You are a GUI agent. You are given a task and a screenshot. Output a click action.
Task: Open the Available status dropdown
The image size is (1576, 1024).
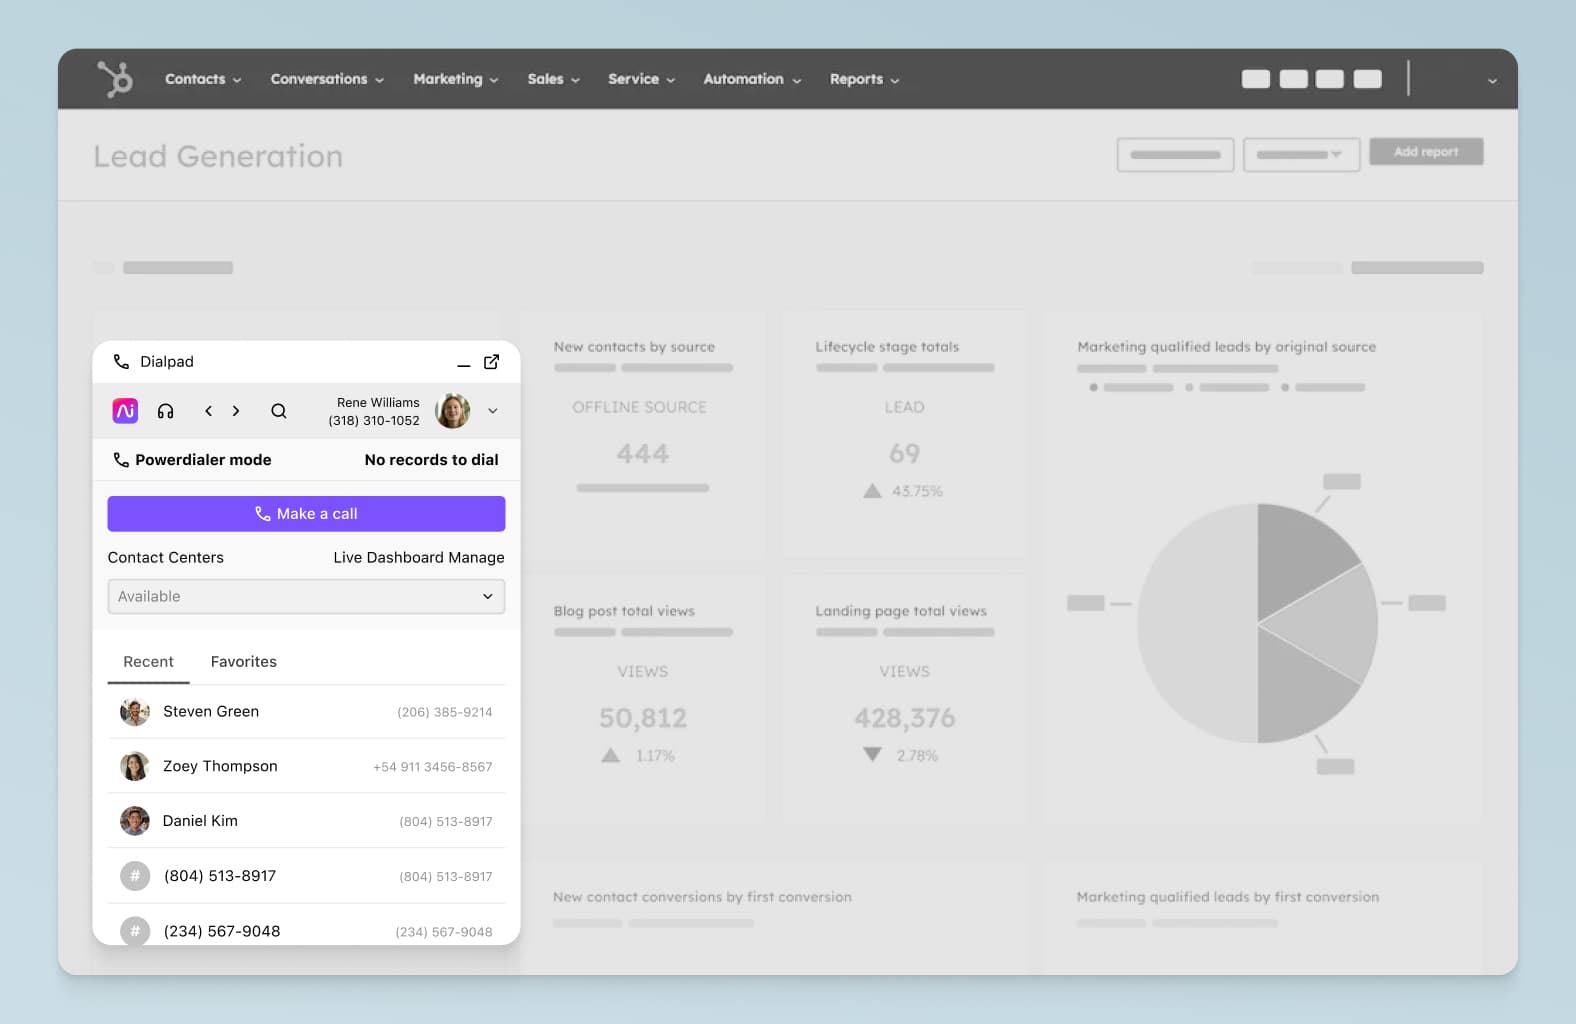pos(306,597)
